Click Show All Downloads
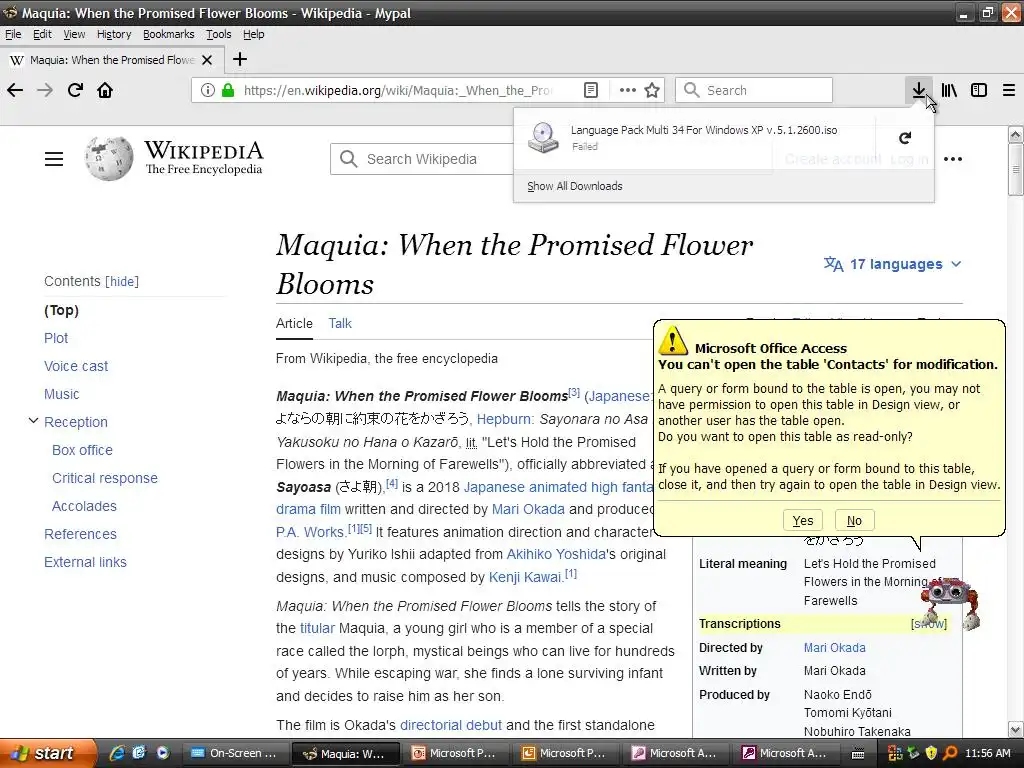The height and width of the screenshot is (768, 1024). (575, 186)
